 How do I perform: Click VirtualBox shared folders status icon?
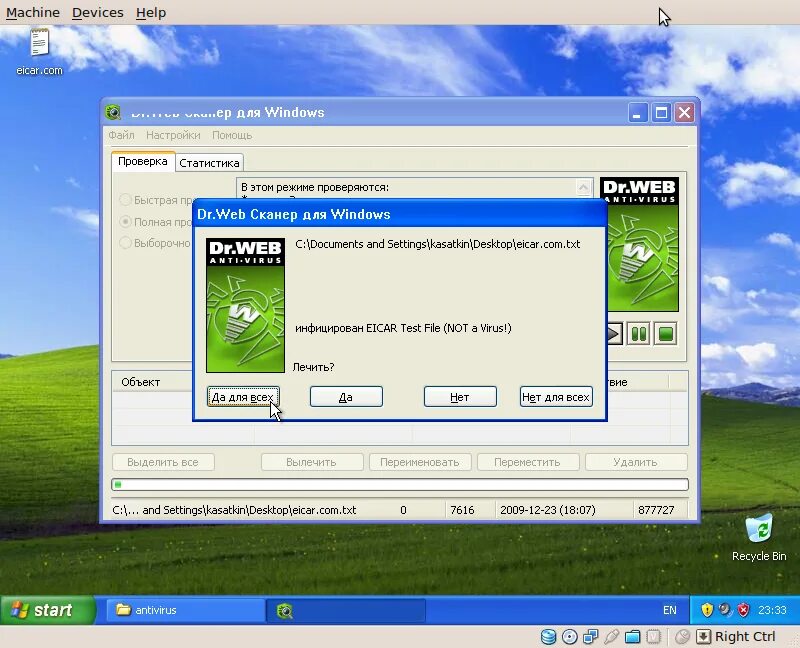[632, 637]
